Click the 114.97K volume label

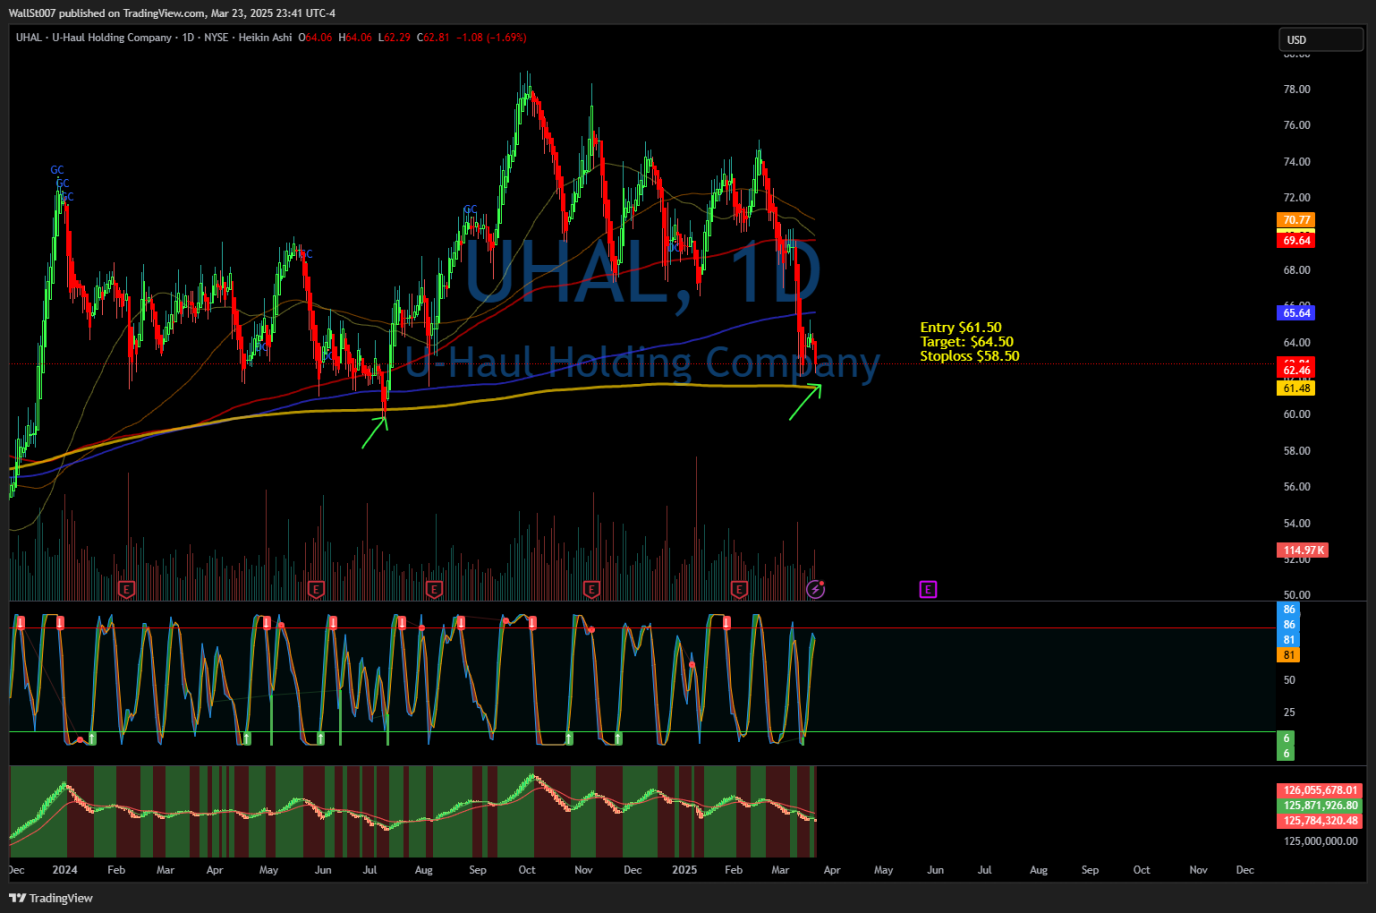1303,550
